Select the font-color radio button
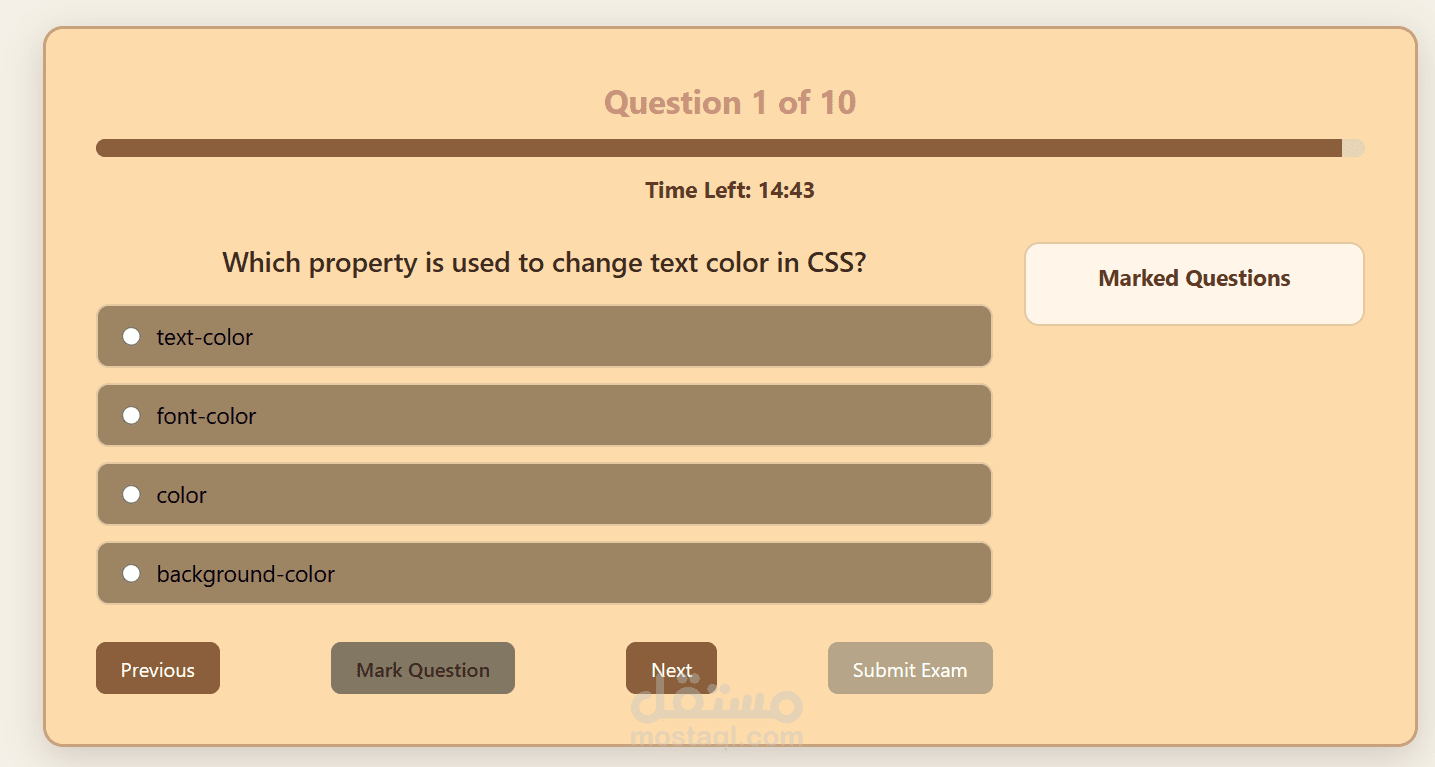The image size is (1435, 767). (131, 415)
